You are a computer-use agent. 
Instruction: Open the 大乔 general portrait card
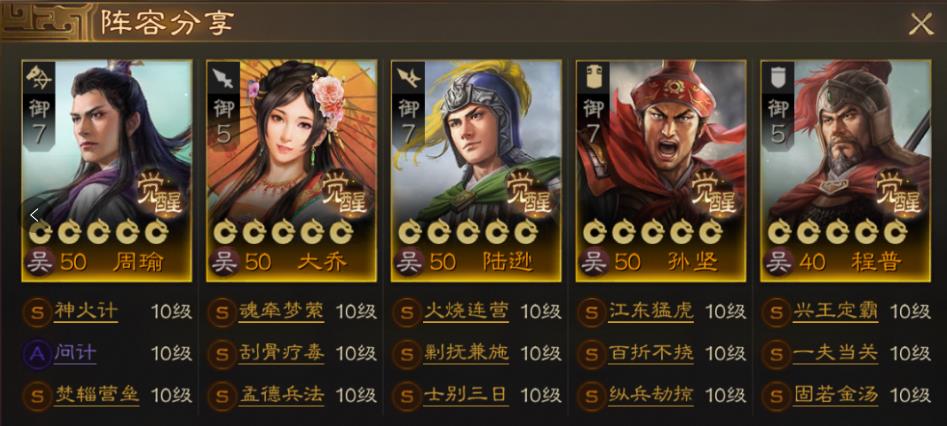pyautogui.click(x=292, y=171)
